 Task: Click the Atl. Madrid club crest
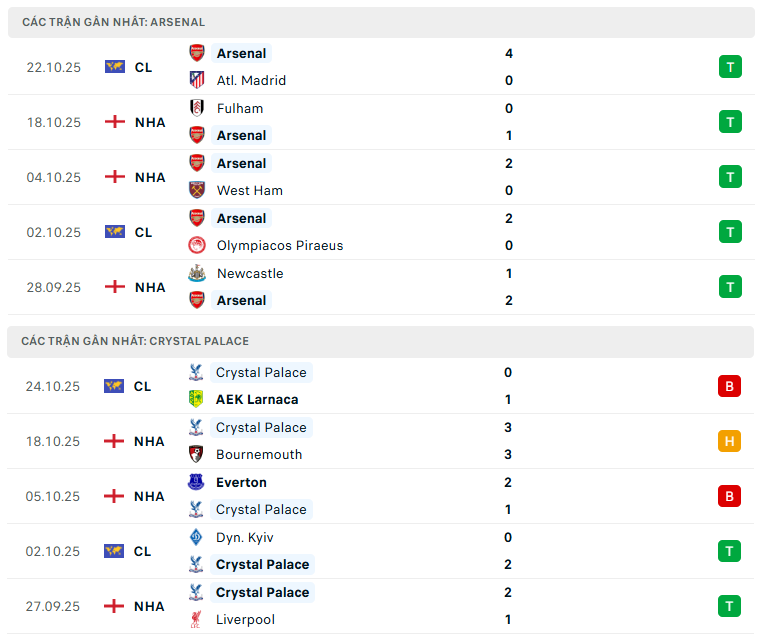point(197,80)
